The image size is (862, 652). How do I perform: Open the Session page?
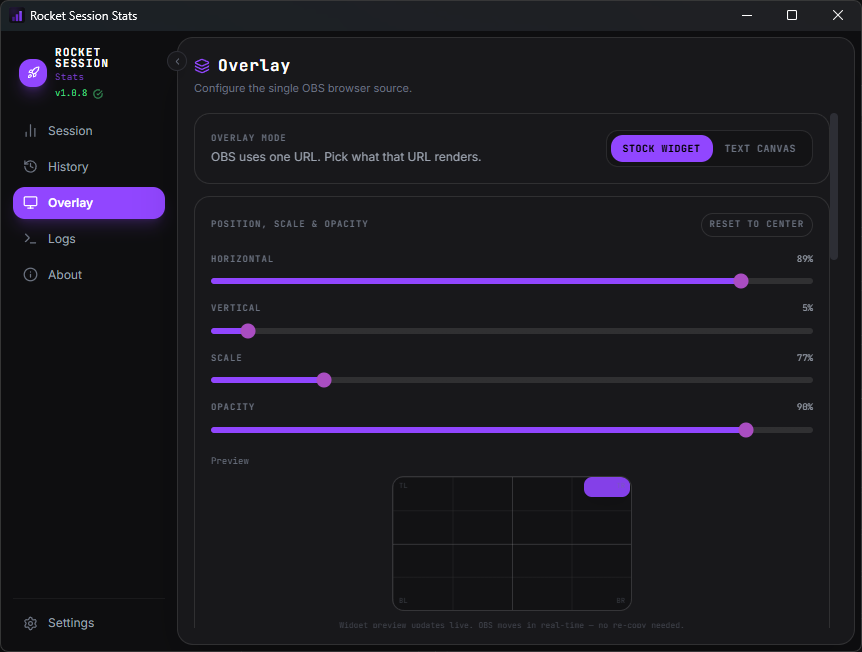tap(89, 131)
